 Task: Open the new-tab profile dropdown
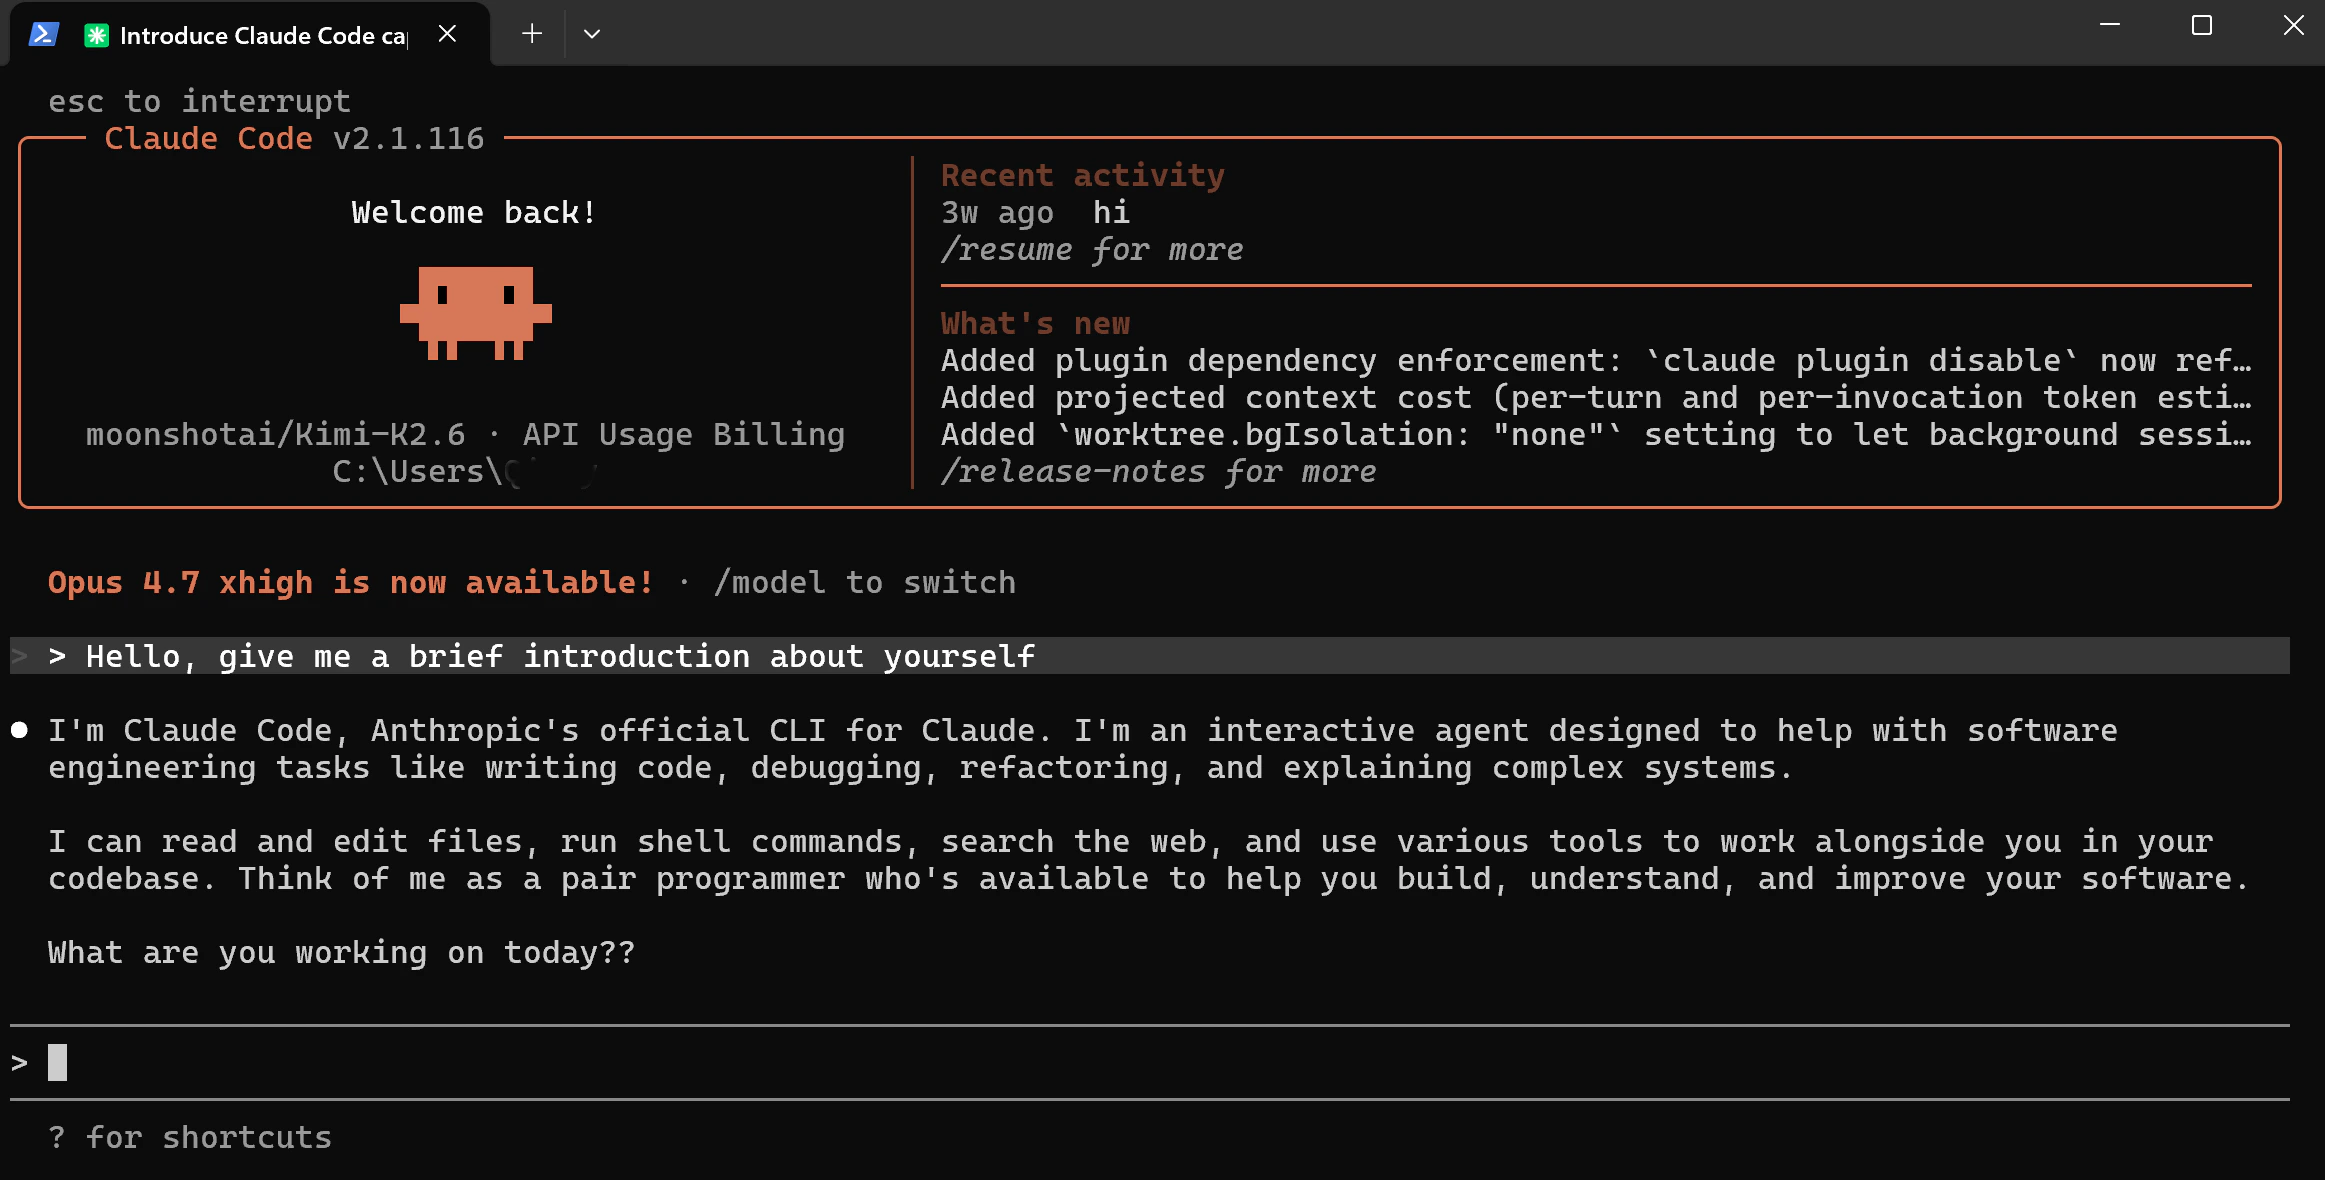coord(592,34)
